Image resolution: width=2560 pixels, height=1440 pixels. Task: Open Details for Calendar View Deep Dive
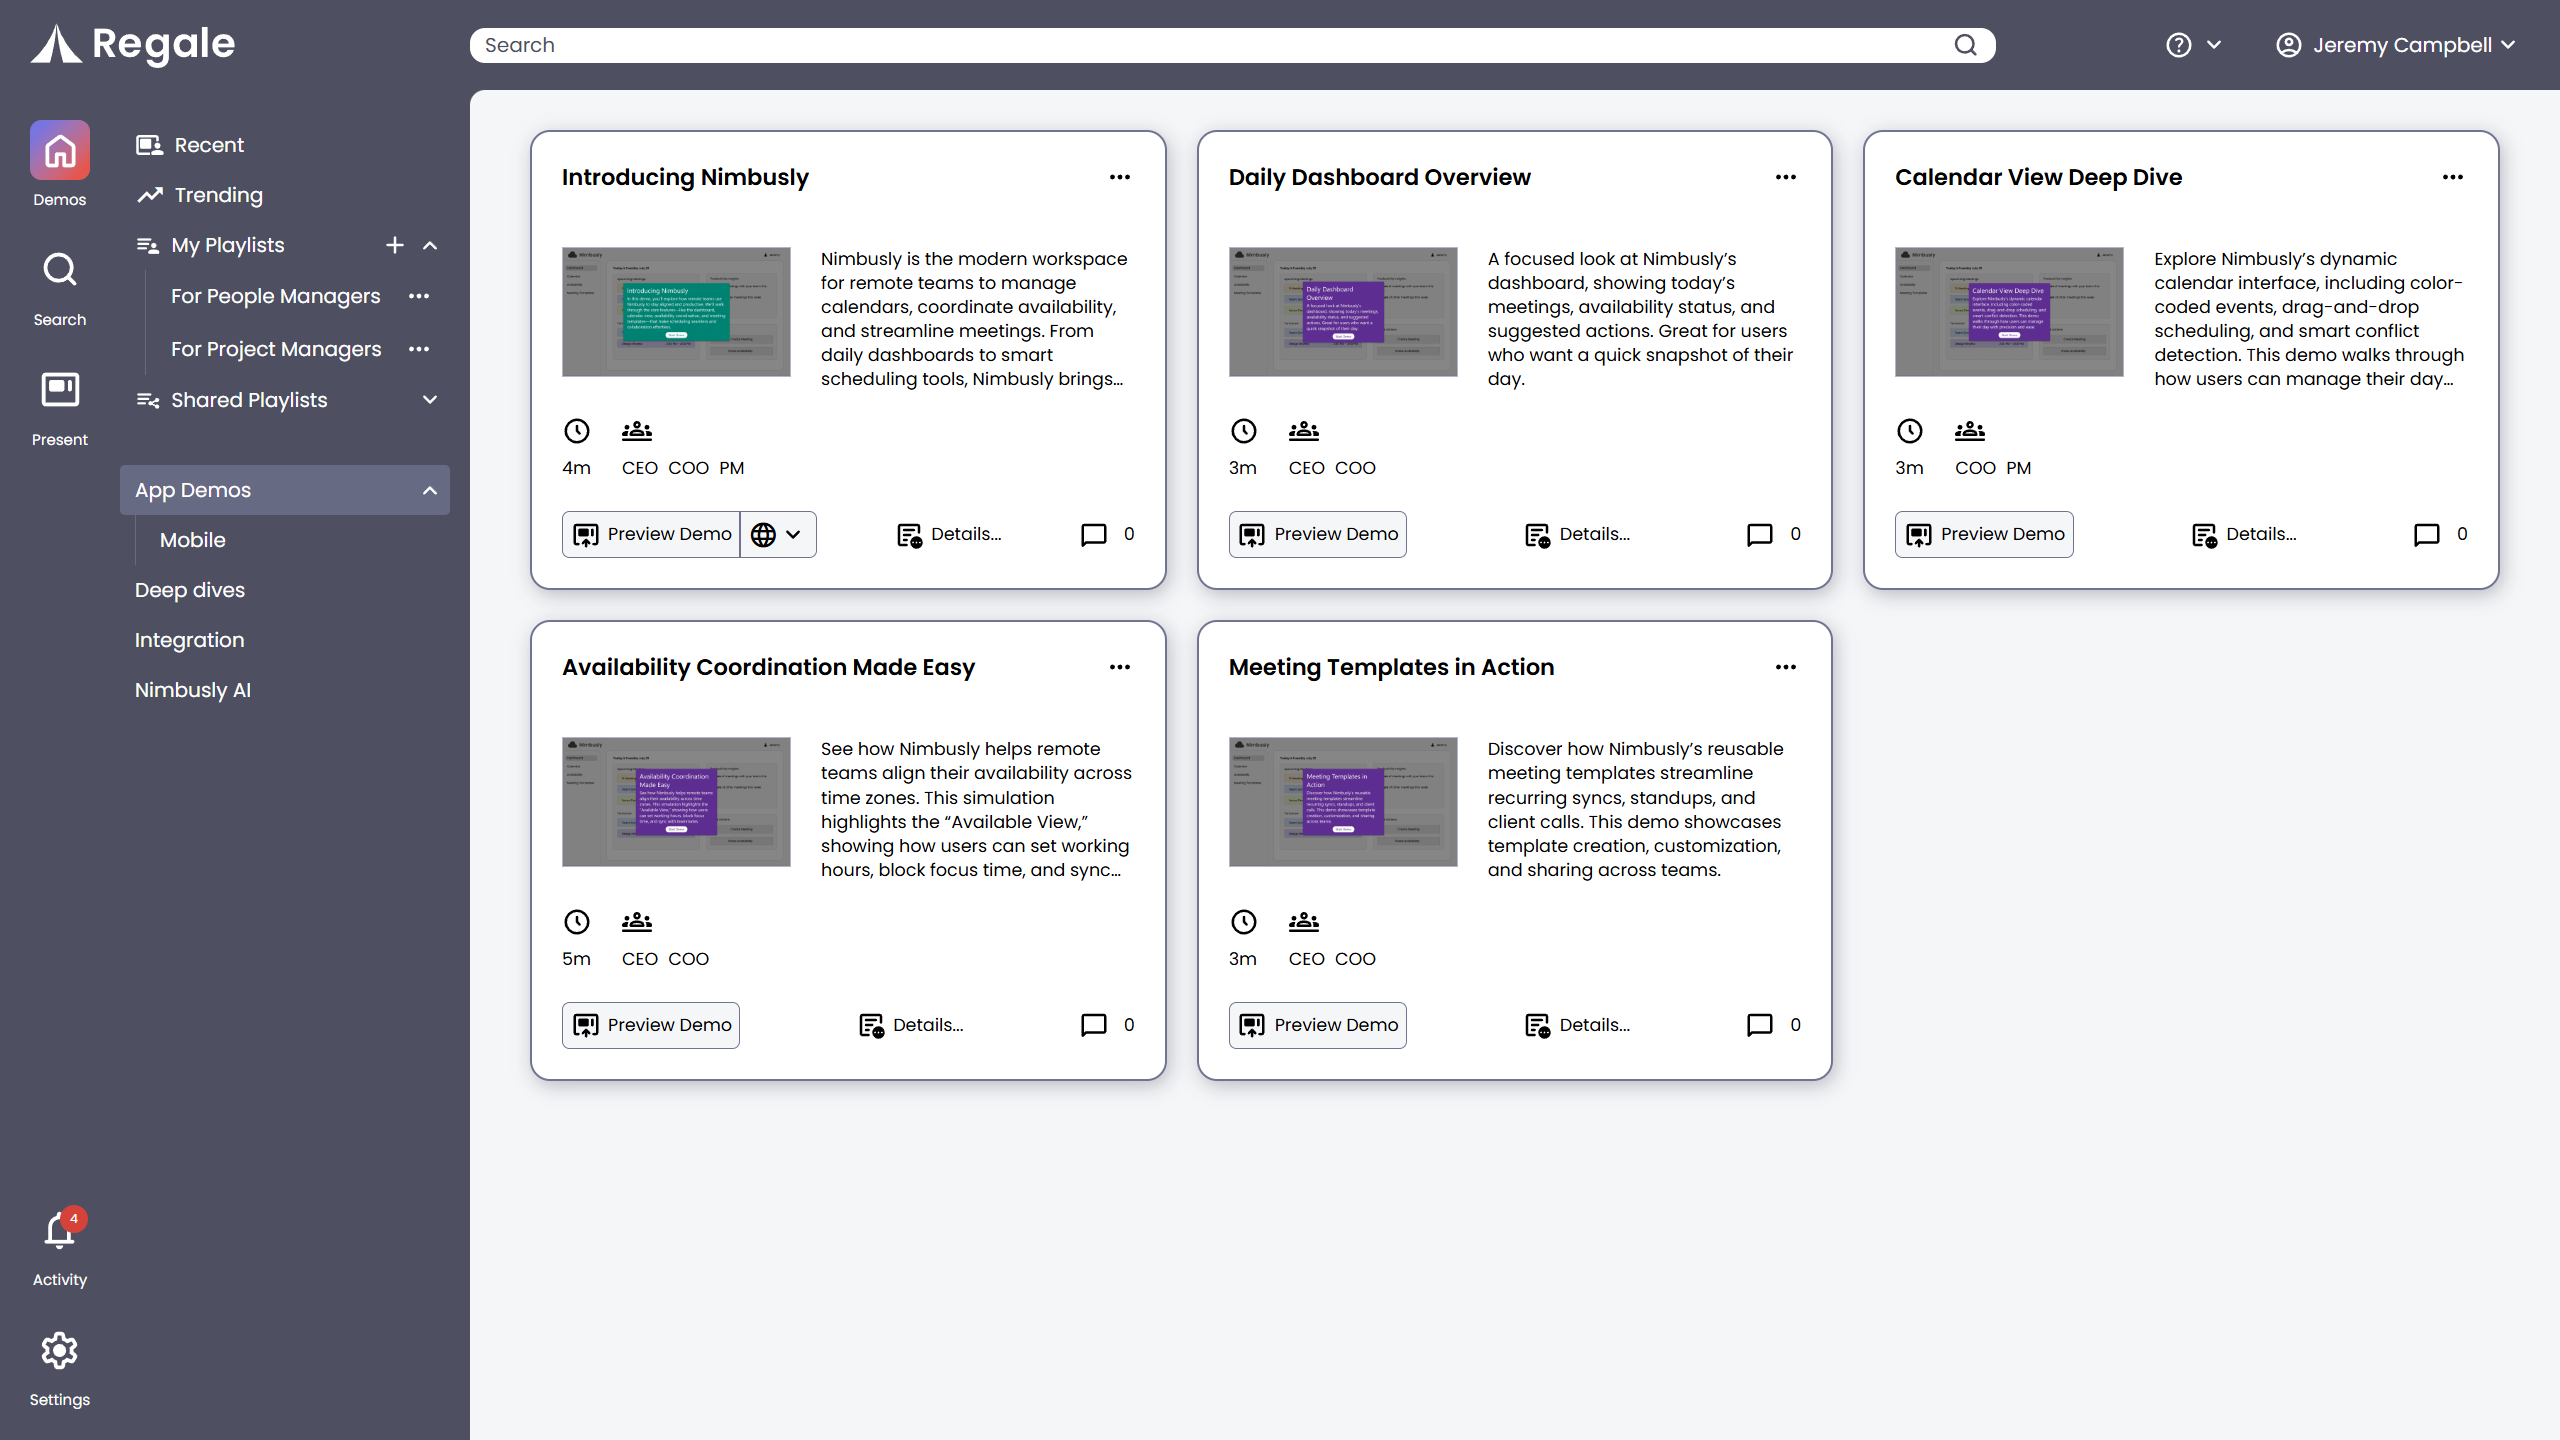tap(2243, 534)
